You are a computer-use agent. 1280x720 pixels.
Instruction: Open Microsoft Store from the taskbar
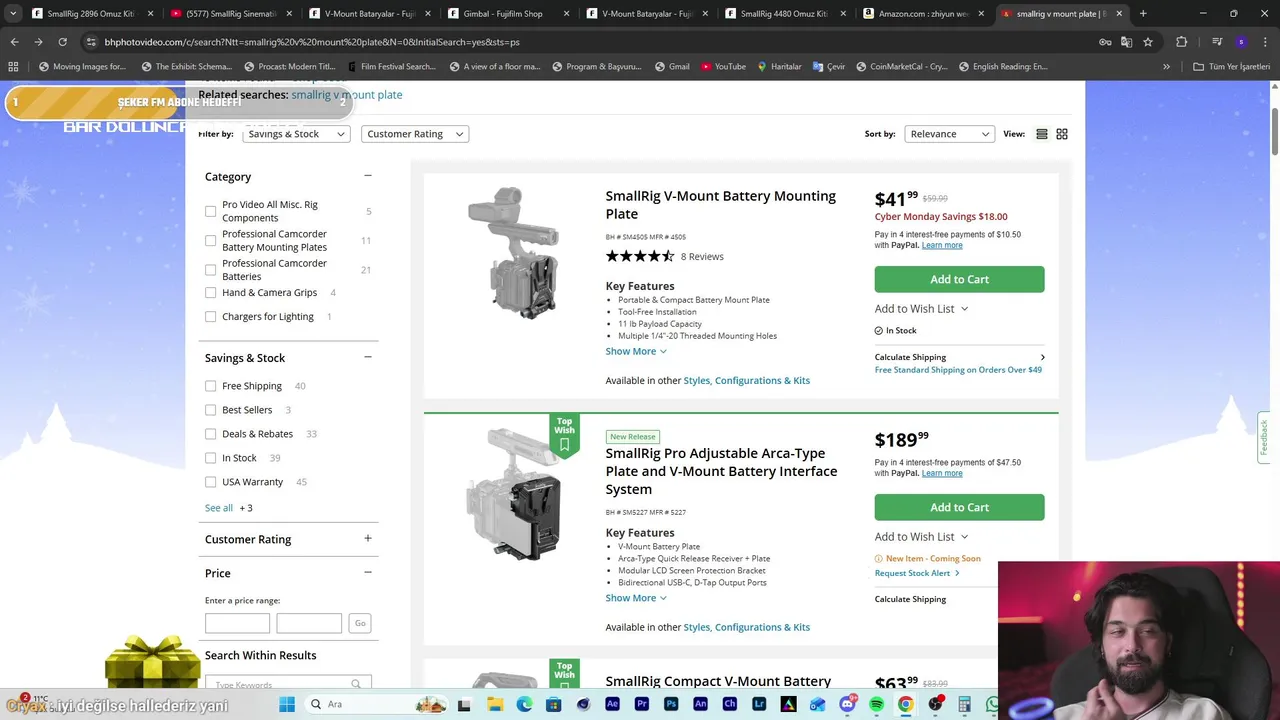click(x=553, y=704)
